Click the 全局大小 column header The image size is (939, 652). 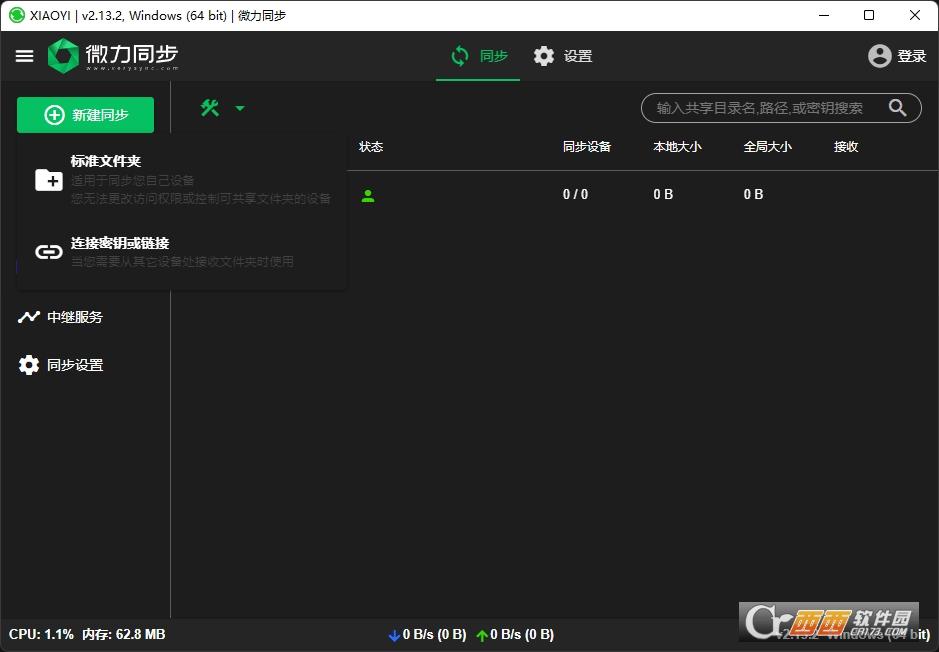(767, 147)
